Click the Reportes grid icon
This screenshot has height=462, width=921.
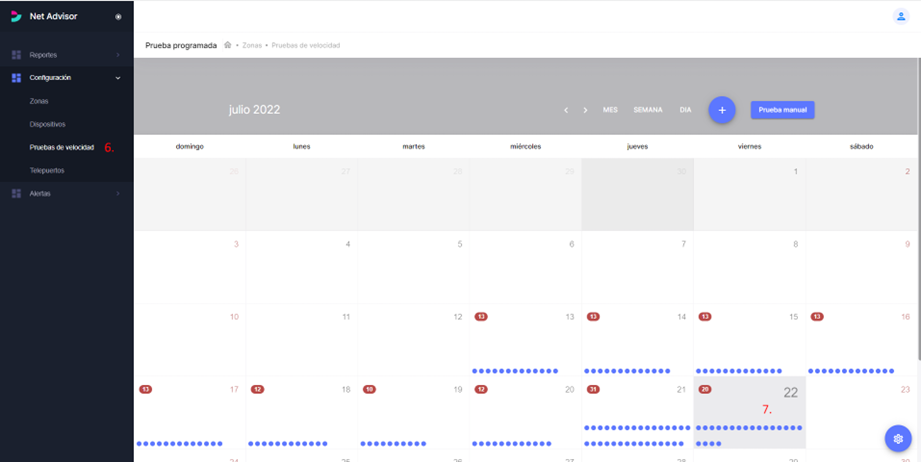16,55
